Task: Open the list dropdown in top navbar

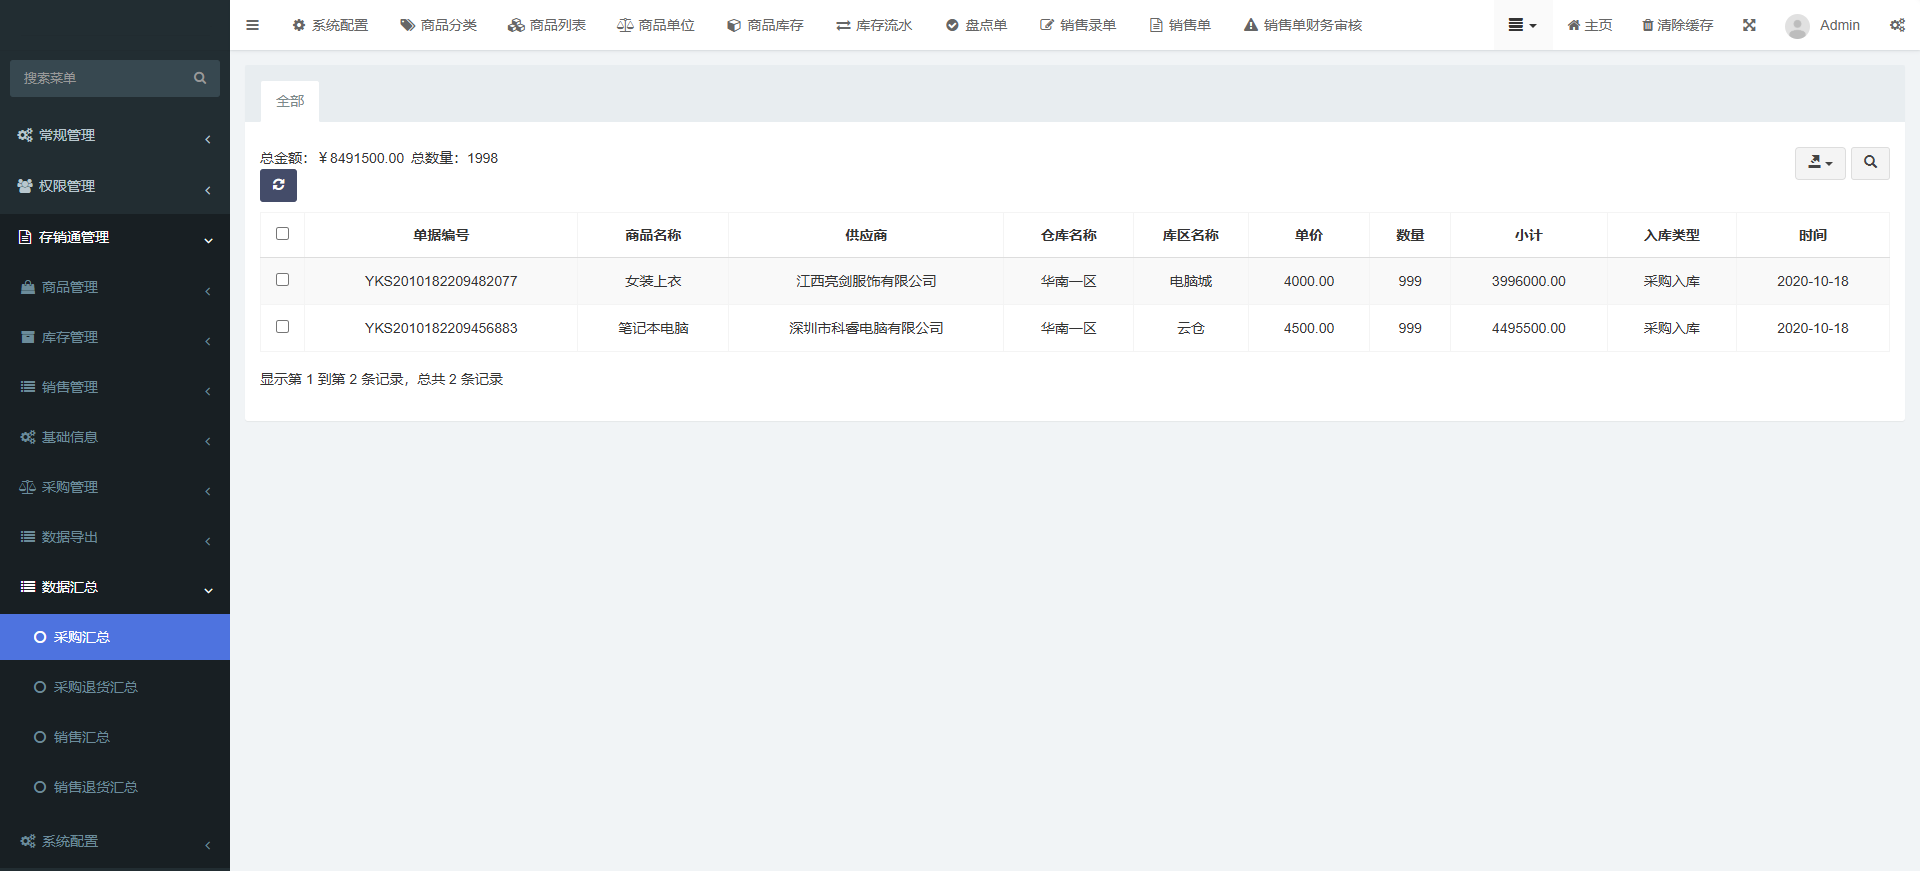Action: point(1522,25)
